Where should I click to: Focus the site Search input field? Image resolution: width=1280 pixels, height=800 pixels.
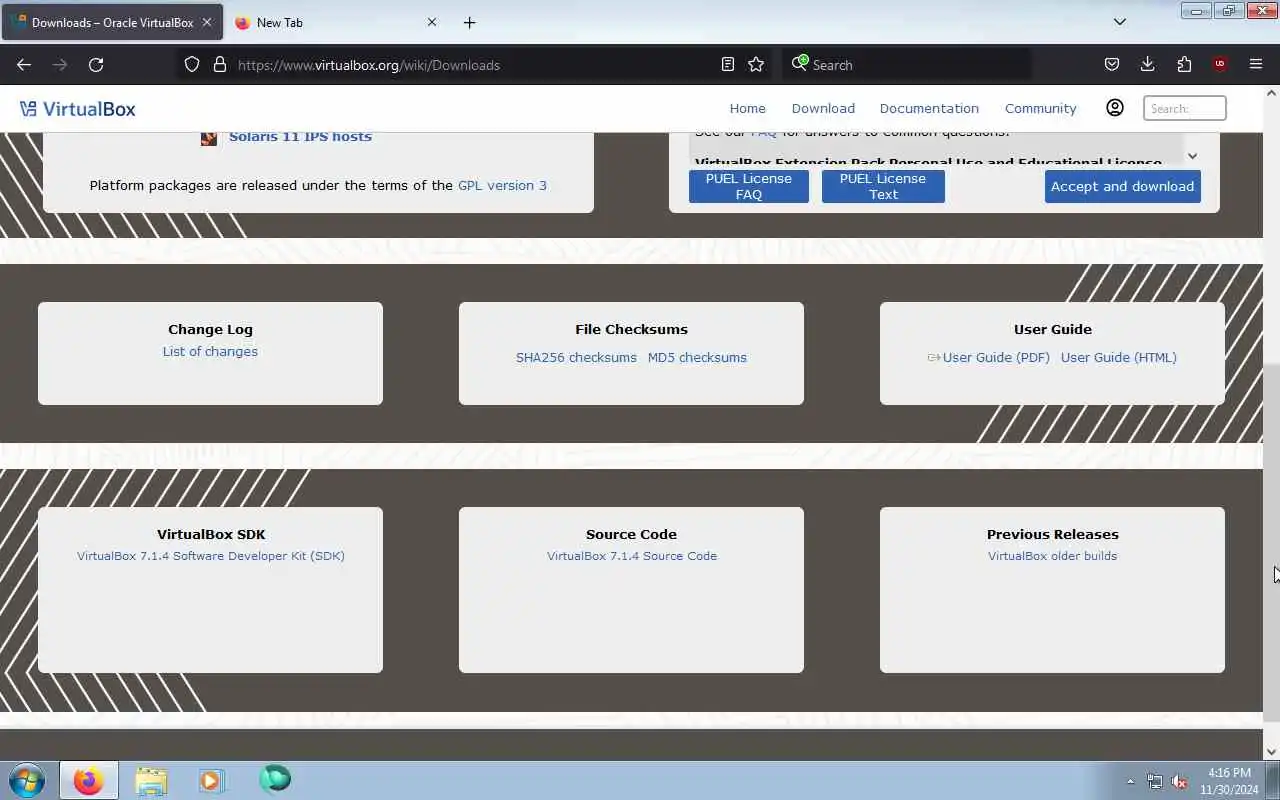tap(1184, 108)
